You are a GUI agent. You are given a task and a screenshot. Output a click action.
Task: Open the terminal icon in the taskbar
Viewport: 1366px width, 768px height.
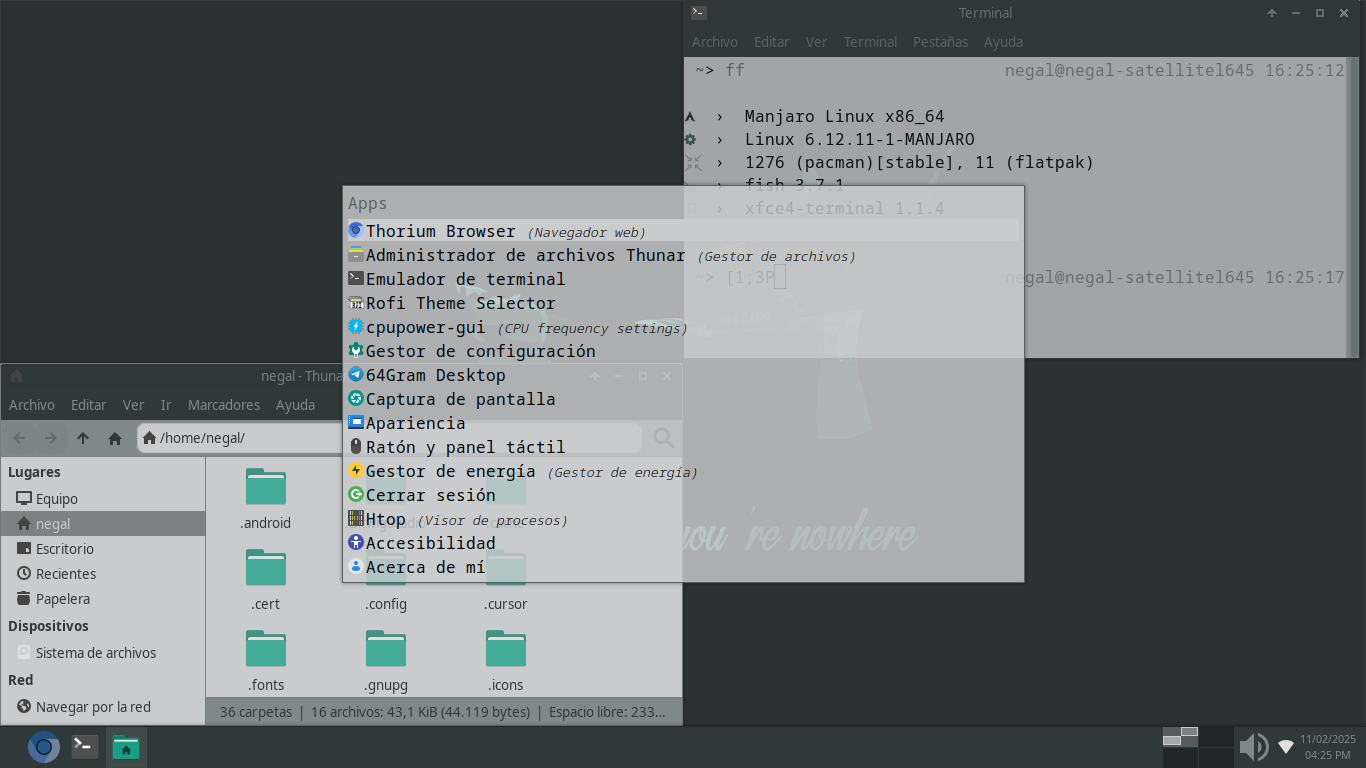point(85,747)
